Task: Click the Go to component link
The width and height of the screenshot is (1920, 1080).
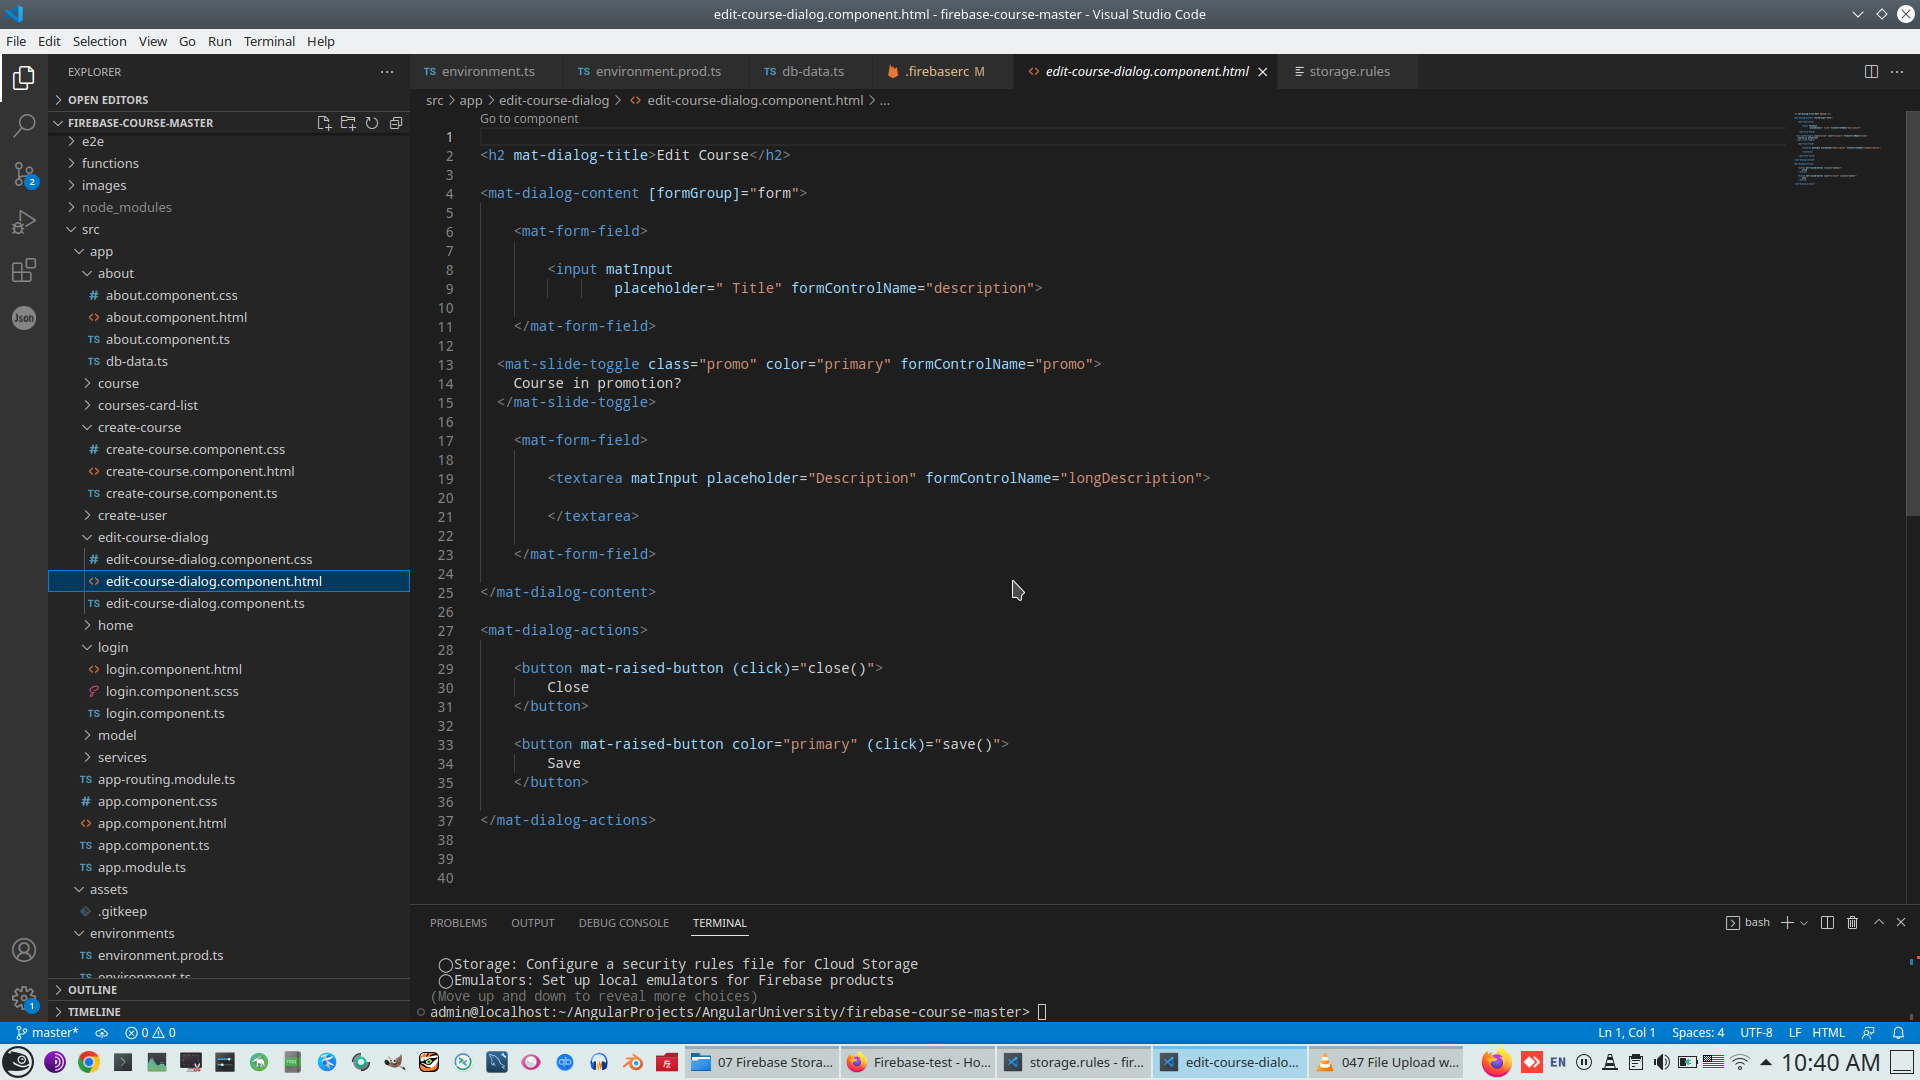Action: (x=529, y=119)
